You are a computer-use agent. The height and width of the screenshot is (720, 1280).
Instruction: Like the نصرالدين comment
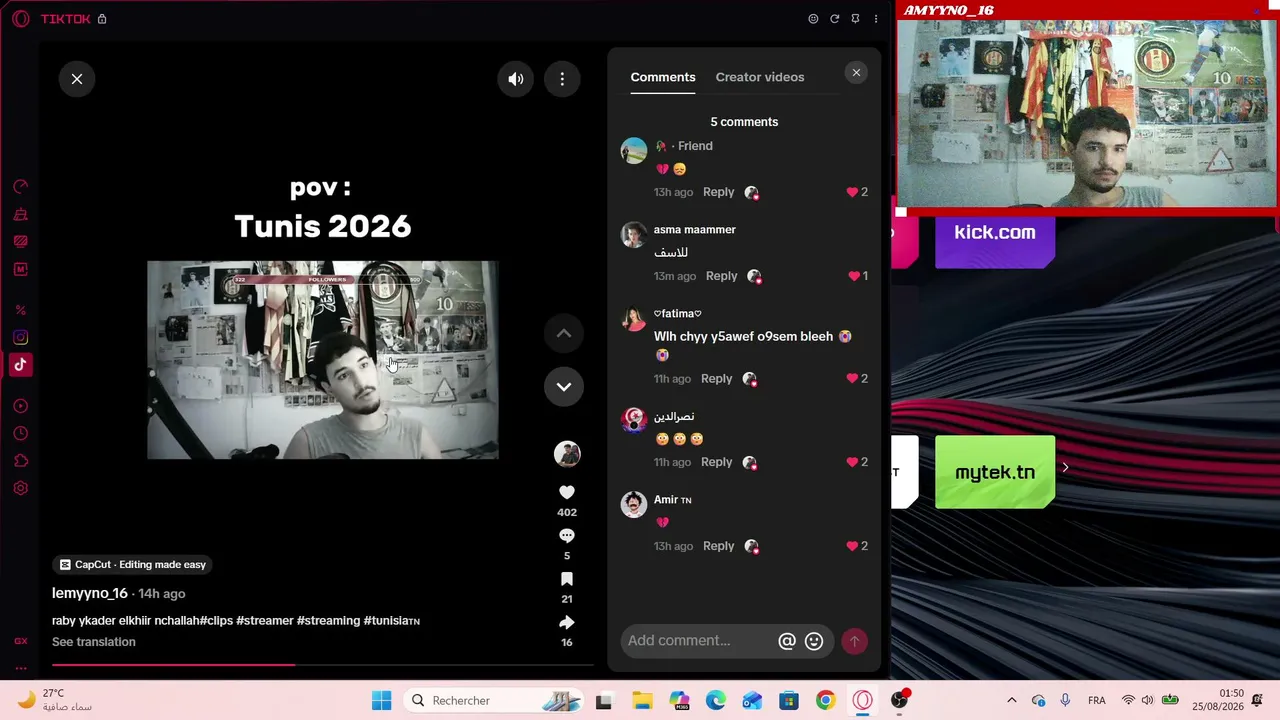click(852, 462)
